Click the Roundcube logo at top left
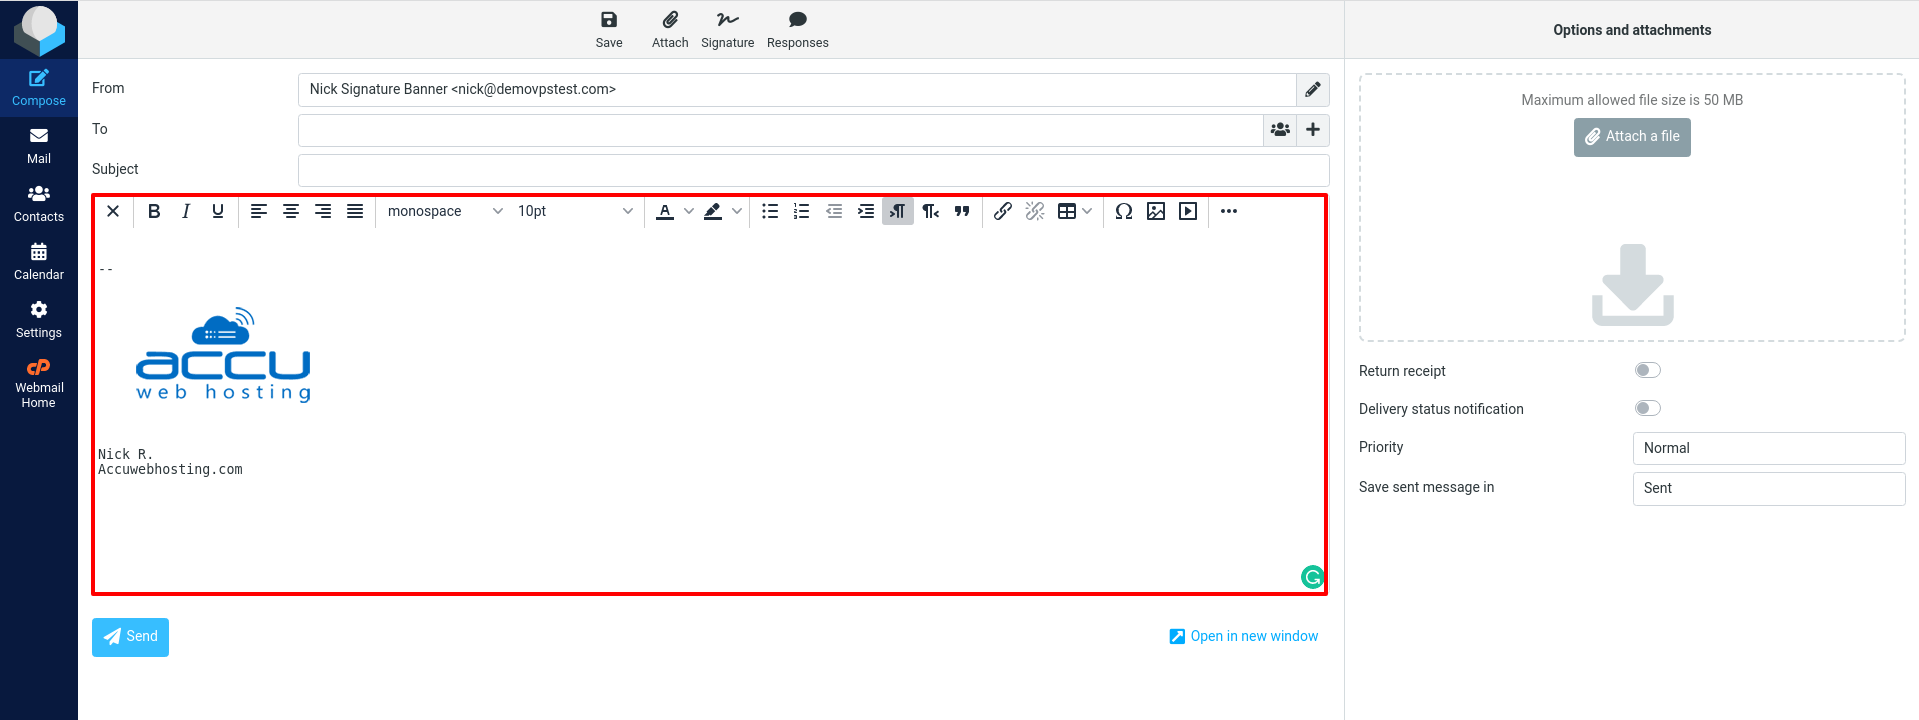This screenshot has height=720, width=1919. (39, 30)
